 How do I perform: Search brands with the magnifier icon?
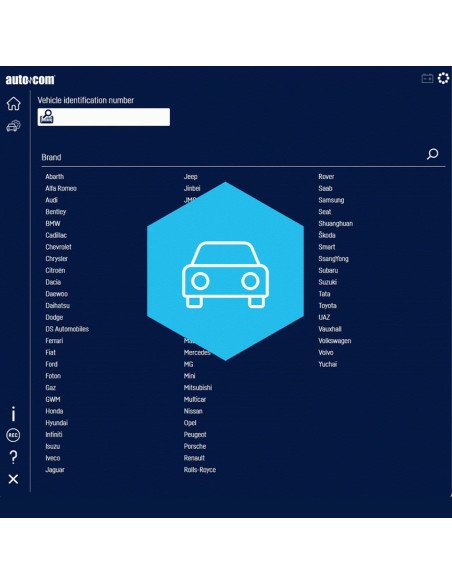tap(432, 154)
